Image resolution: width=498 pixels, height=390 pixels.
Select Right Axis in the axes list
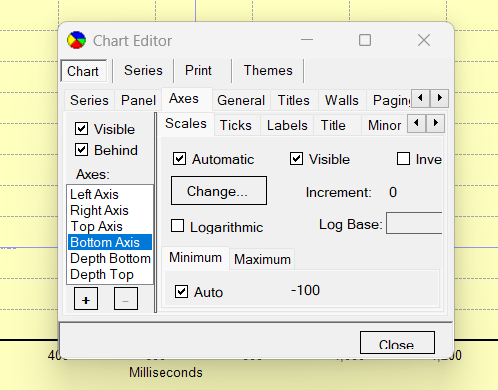click(110, 210)
